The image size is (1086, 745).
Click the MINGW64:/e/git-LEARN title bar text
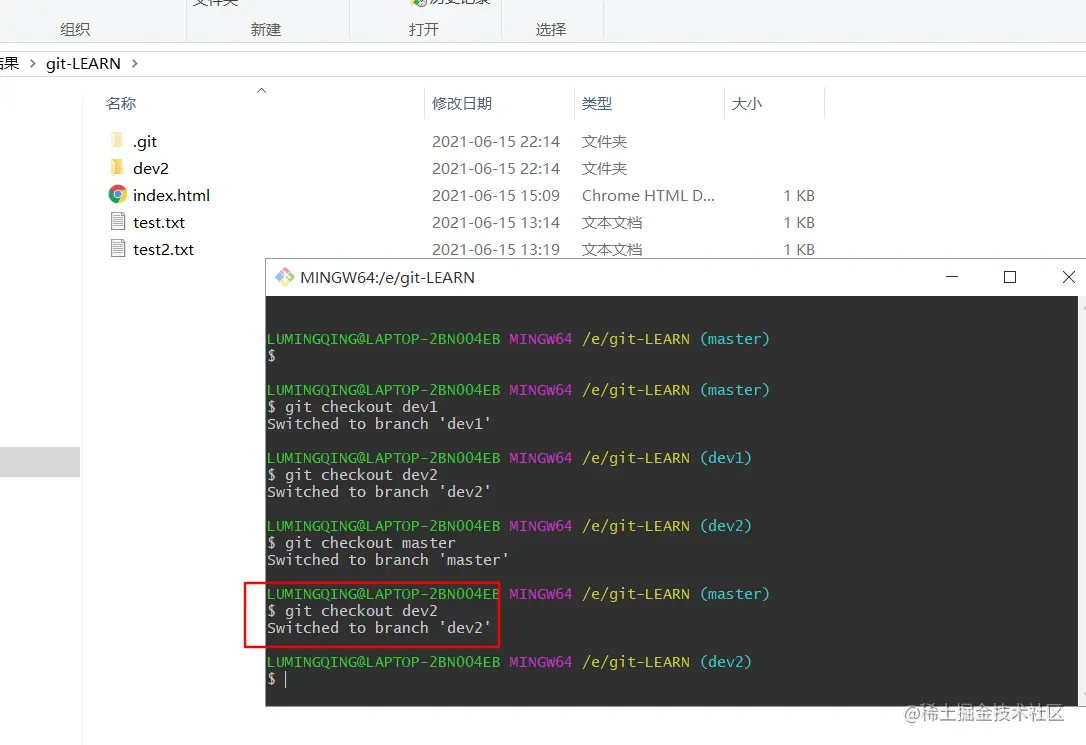tap(387, 278)
